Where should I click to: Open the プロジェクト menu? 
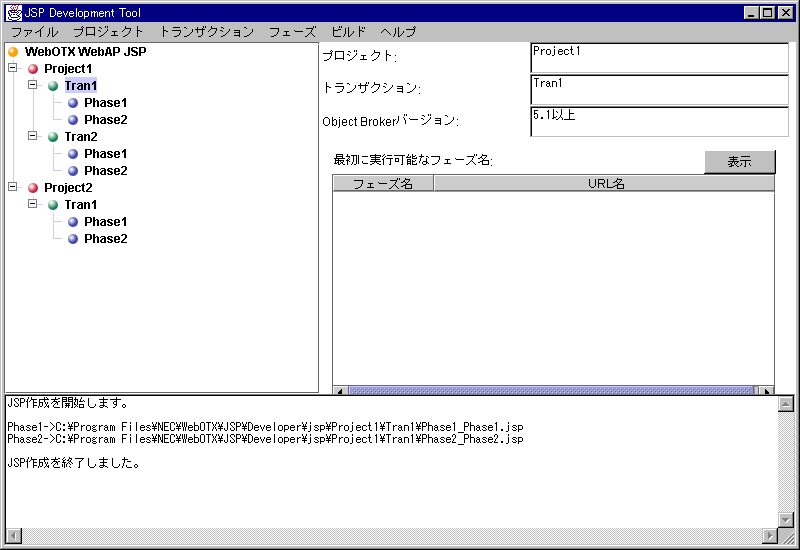click(108, 32)
